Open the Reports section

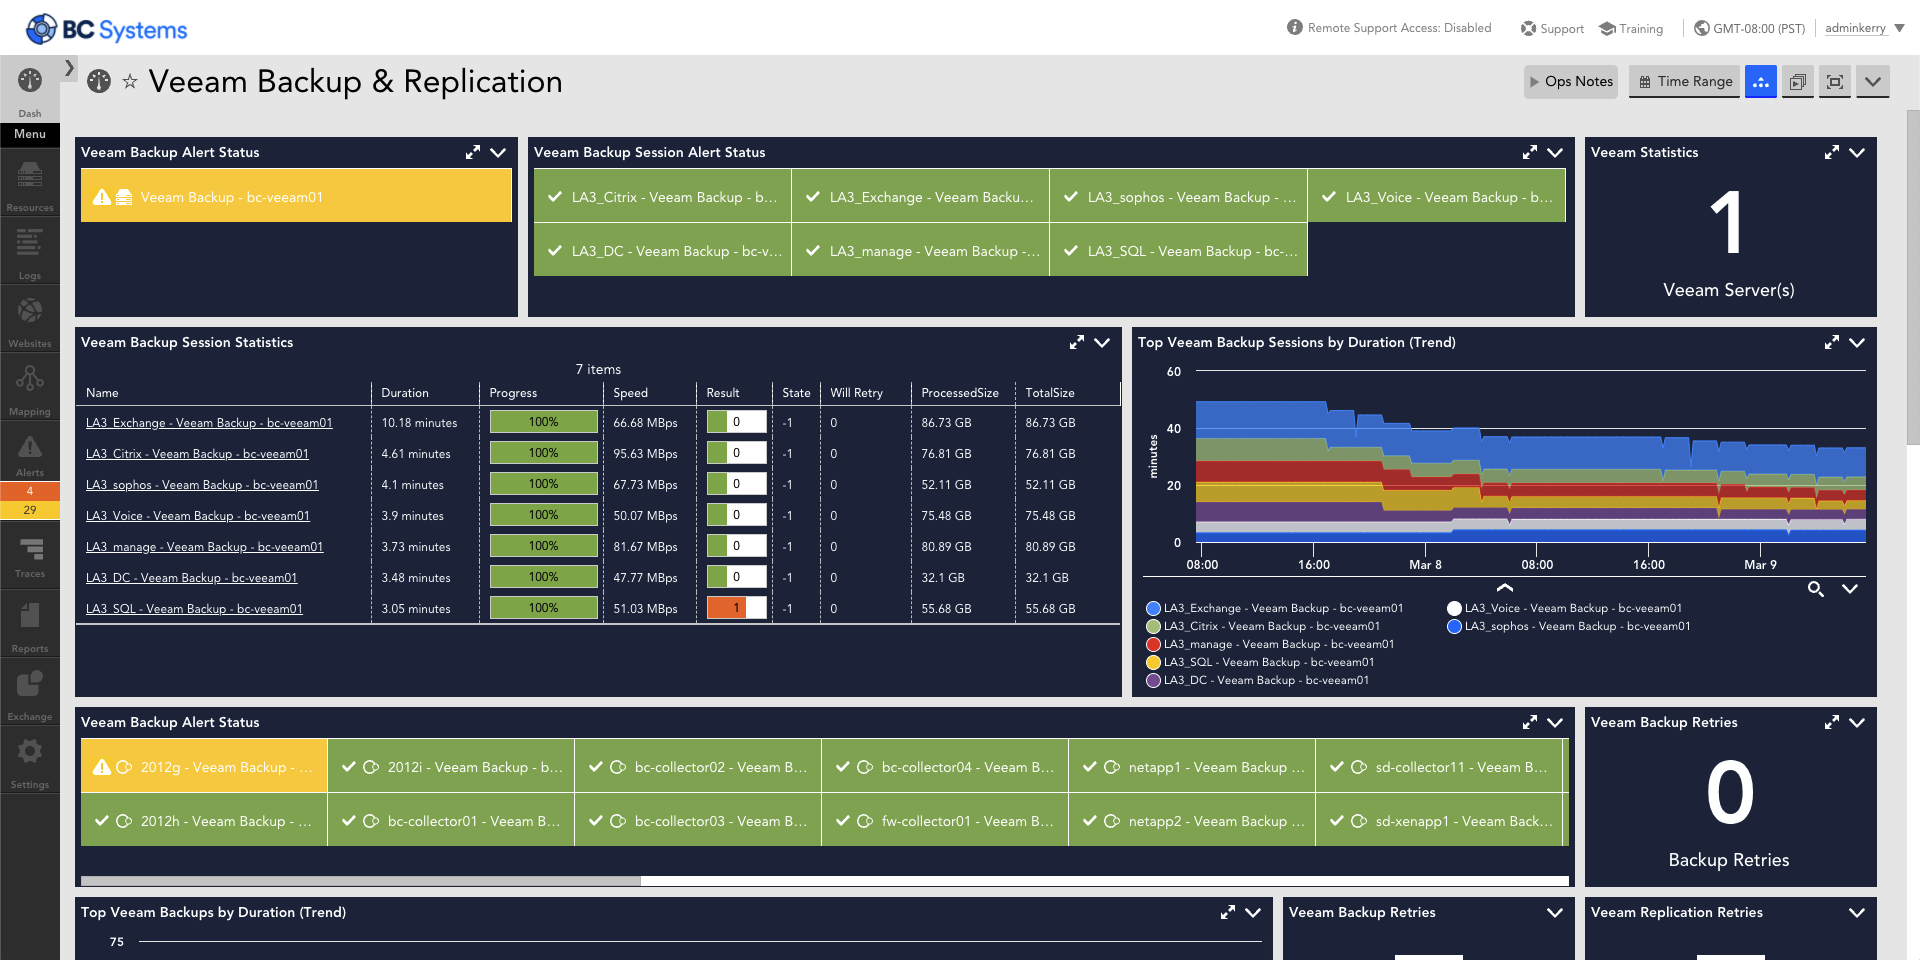pyautogui.click(x=29, y=625)
